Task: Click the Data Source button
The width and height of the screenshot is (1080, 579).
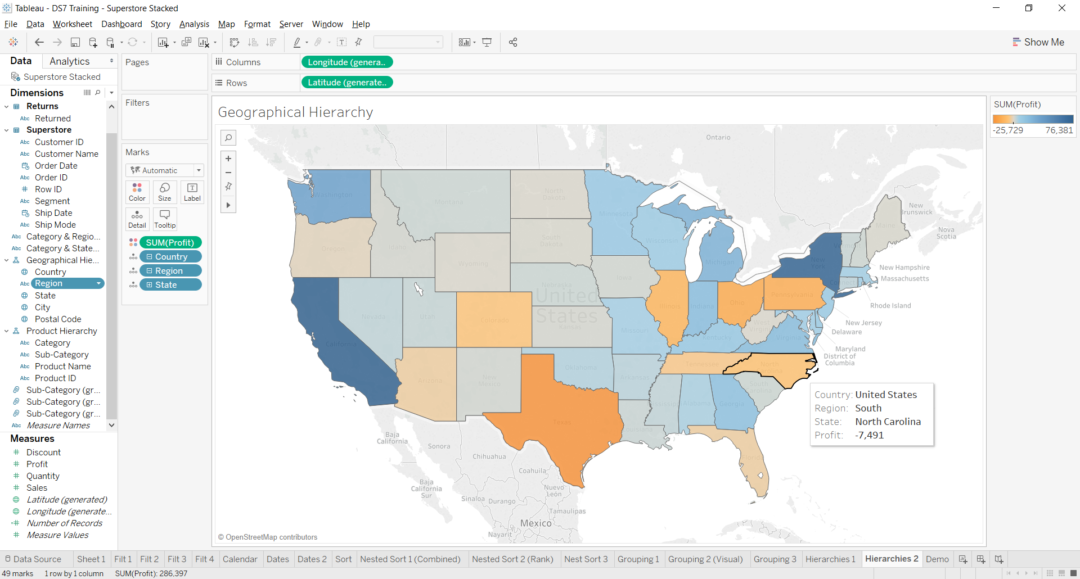Action: click(34, 559)
